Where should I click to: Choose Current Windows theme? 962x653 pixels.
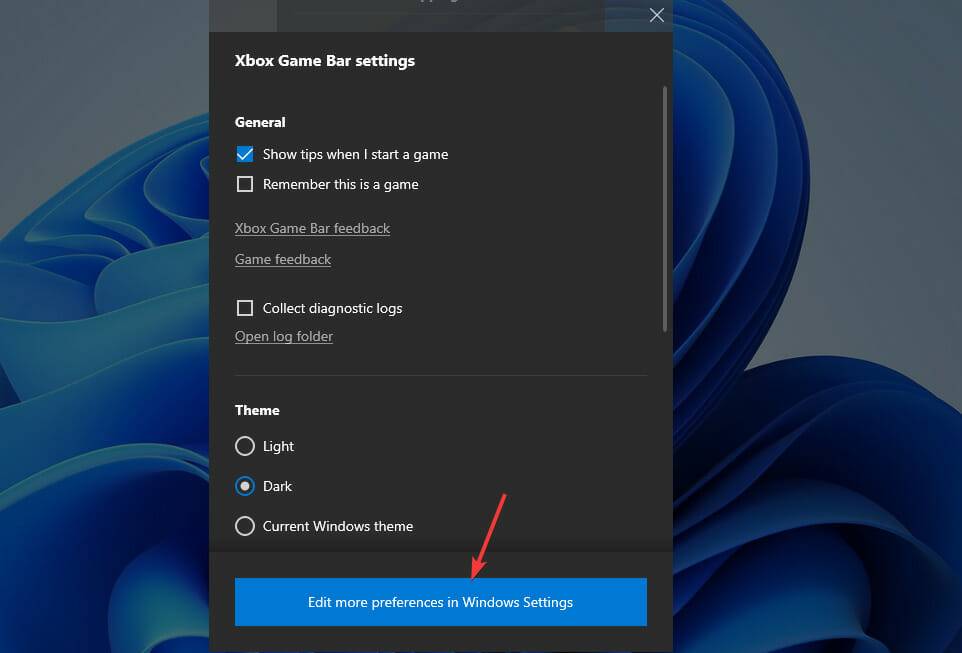244,526
